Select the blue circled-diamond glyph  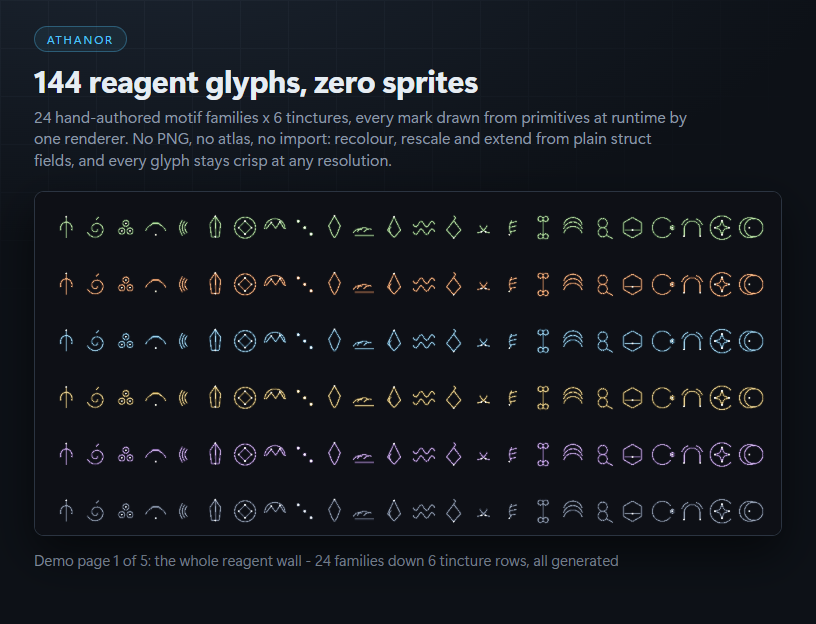pyautogui.click(x=245, y=341)
